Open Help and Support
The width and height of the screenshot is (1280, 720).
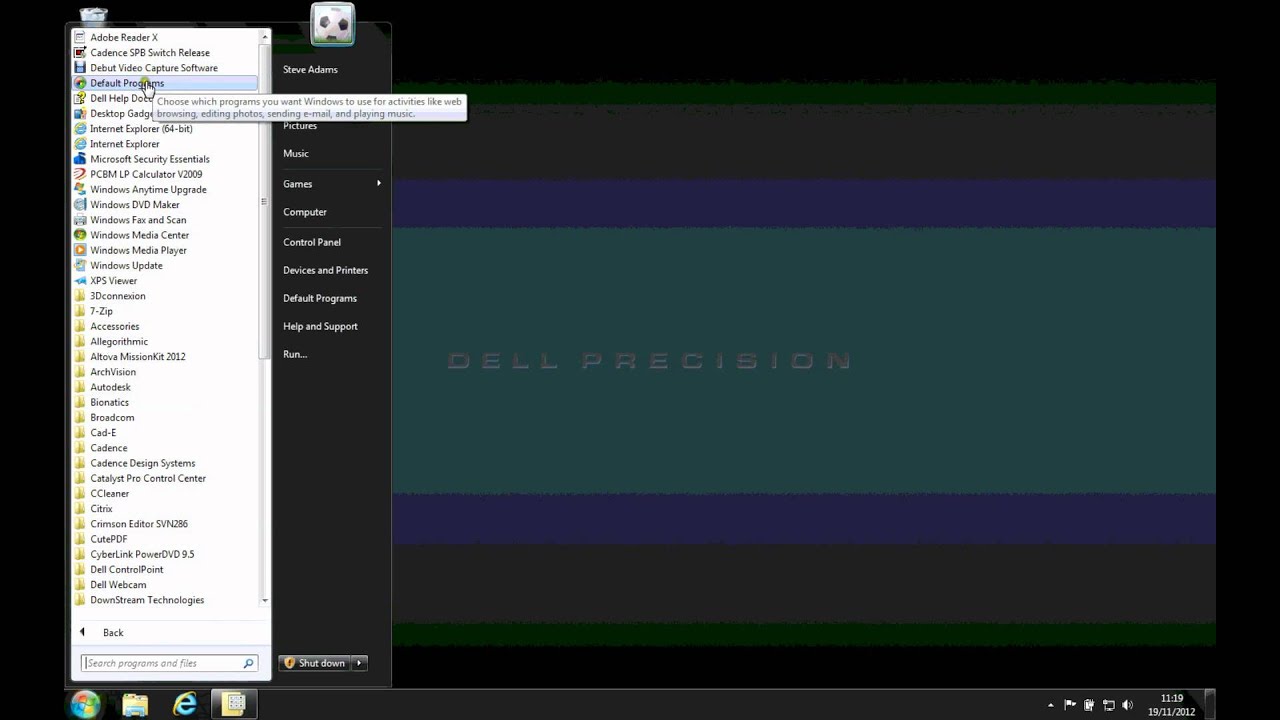coord(320,326)
